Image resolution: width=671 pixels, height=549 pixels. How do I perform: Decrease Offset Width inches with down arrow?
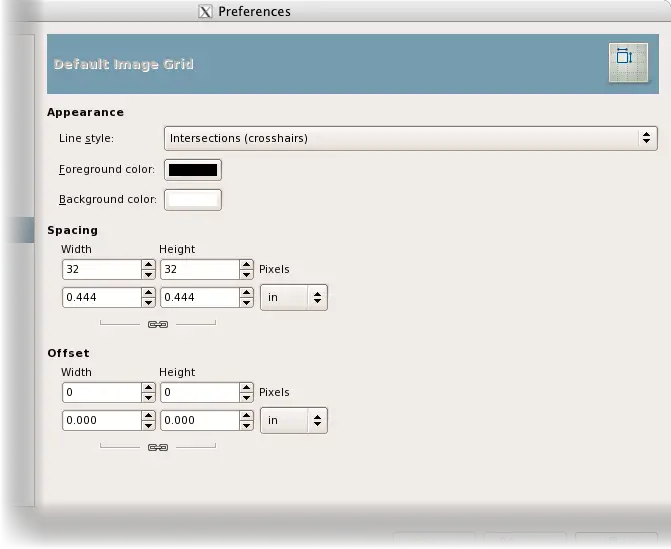click(x=149, y=425)
